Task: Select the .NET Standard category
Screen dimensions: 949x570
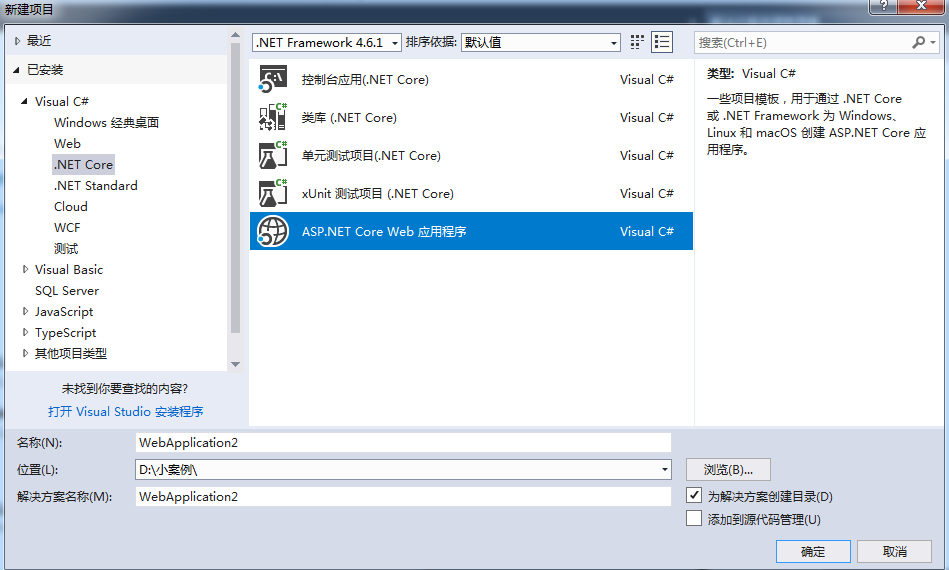Action: pyautogui.click(x=96, y=185)
